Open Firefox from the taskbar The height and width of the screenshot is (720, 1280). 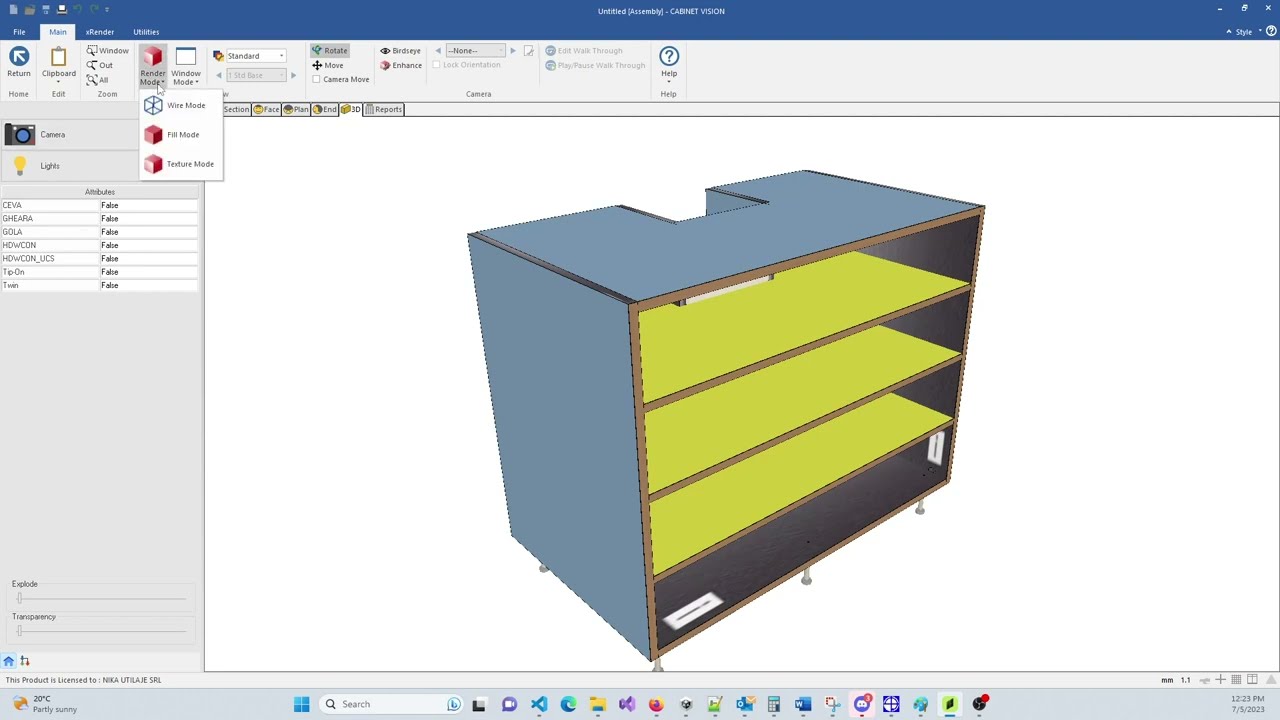click(x=656, y=704)
